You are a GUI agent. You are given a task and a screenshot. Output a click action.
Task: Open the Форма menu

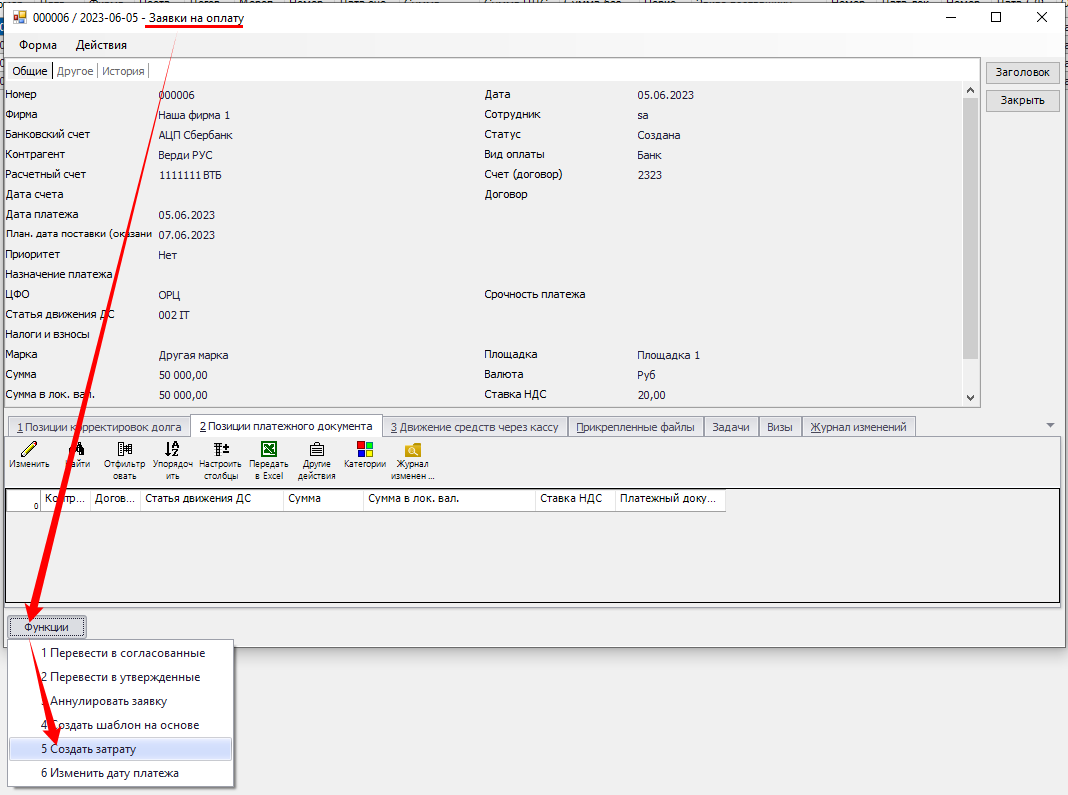pyautogui.click(x=38, y=45)
